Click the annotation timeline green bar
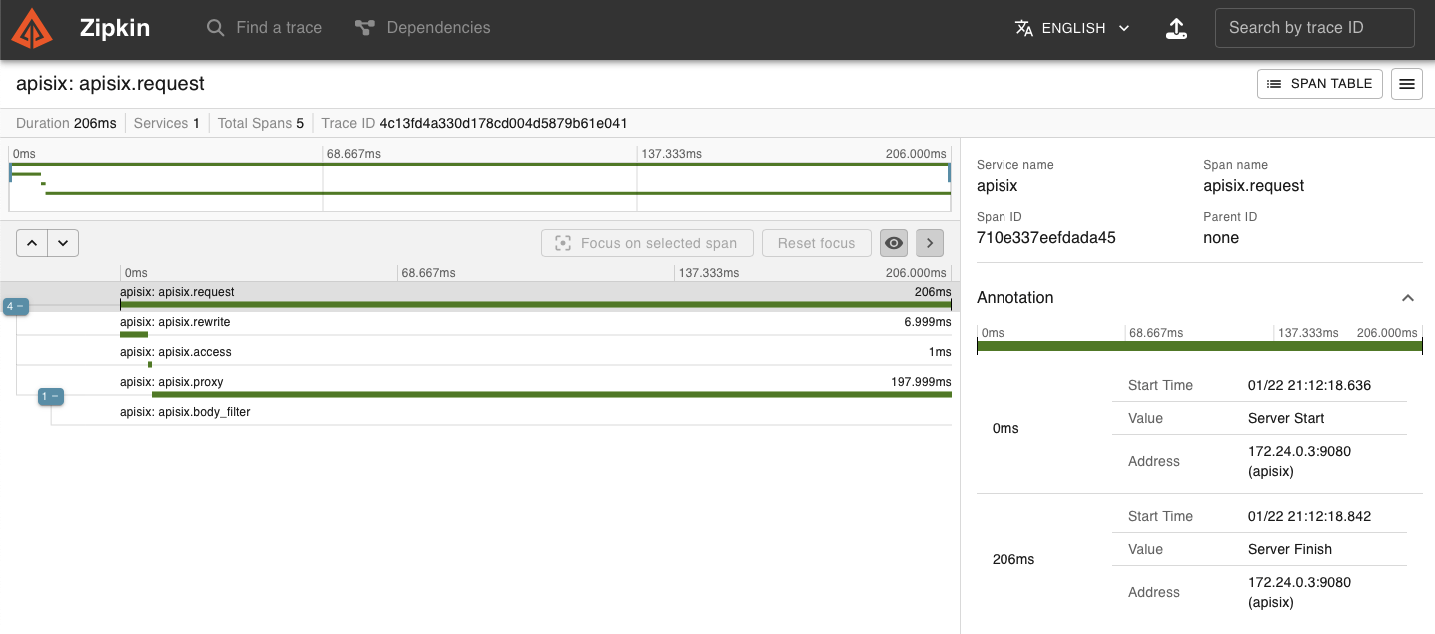This screenshot has height=634, width=1435. [x=1199, y=346]
